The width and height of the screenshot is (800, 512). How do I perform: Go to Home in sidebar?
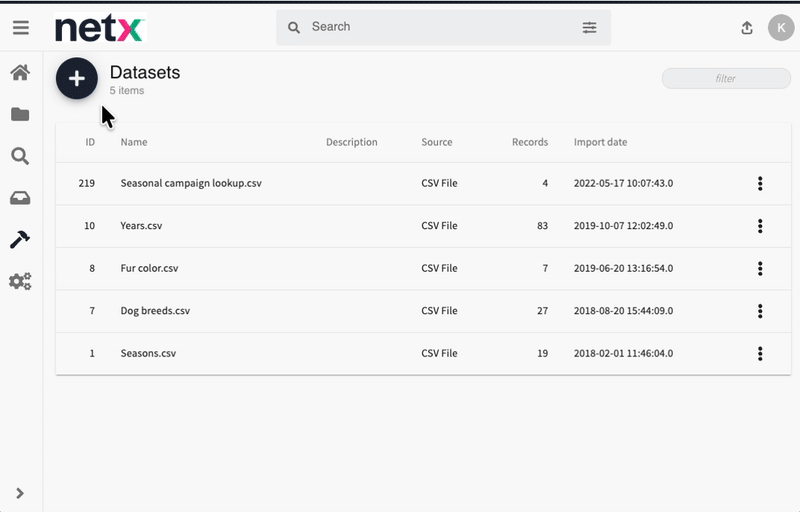20,72
